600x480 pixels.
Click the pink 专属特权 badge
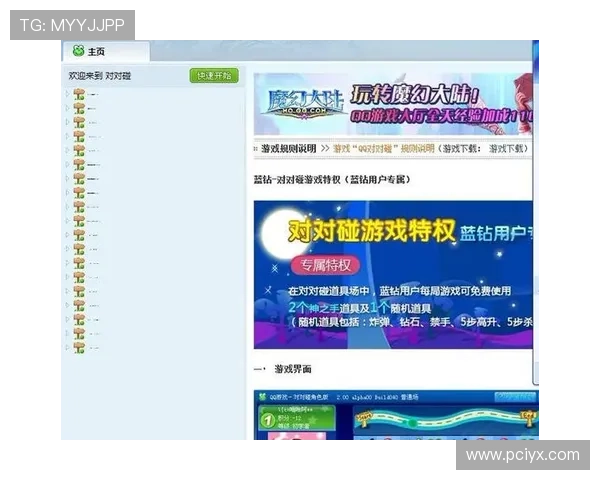[x=325, y=265]
